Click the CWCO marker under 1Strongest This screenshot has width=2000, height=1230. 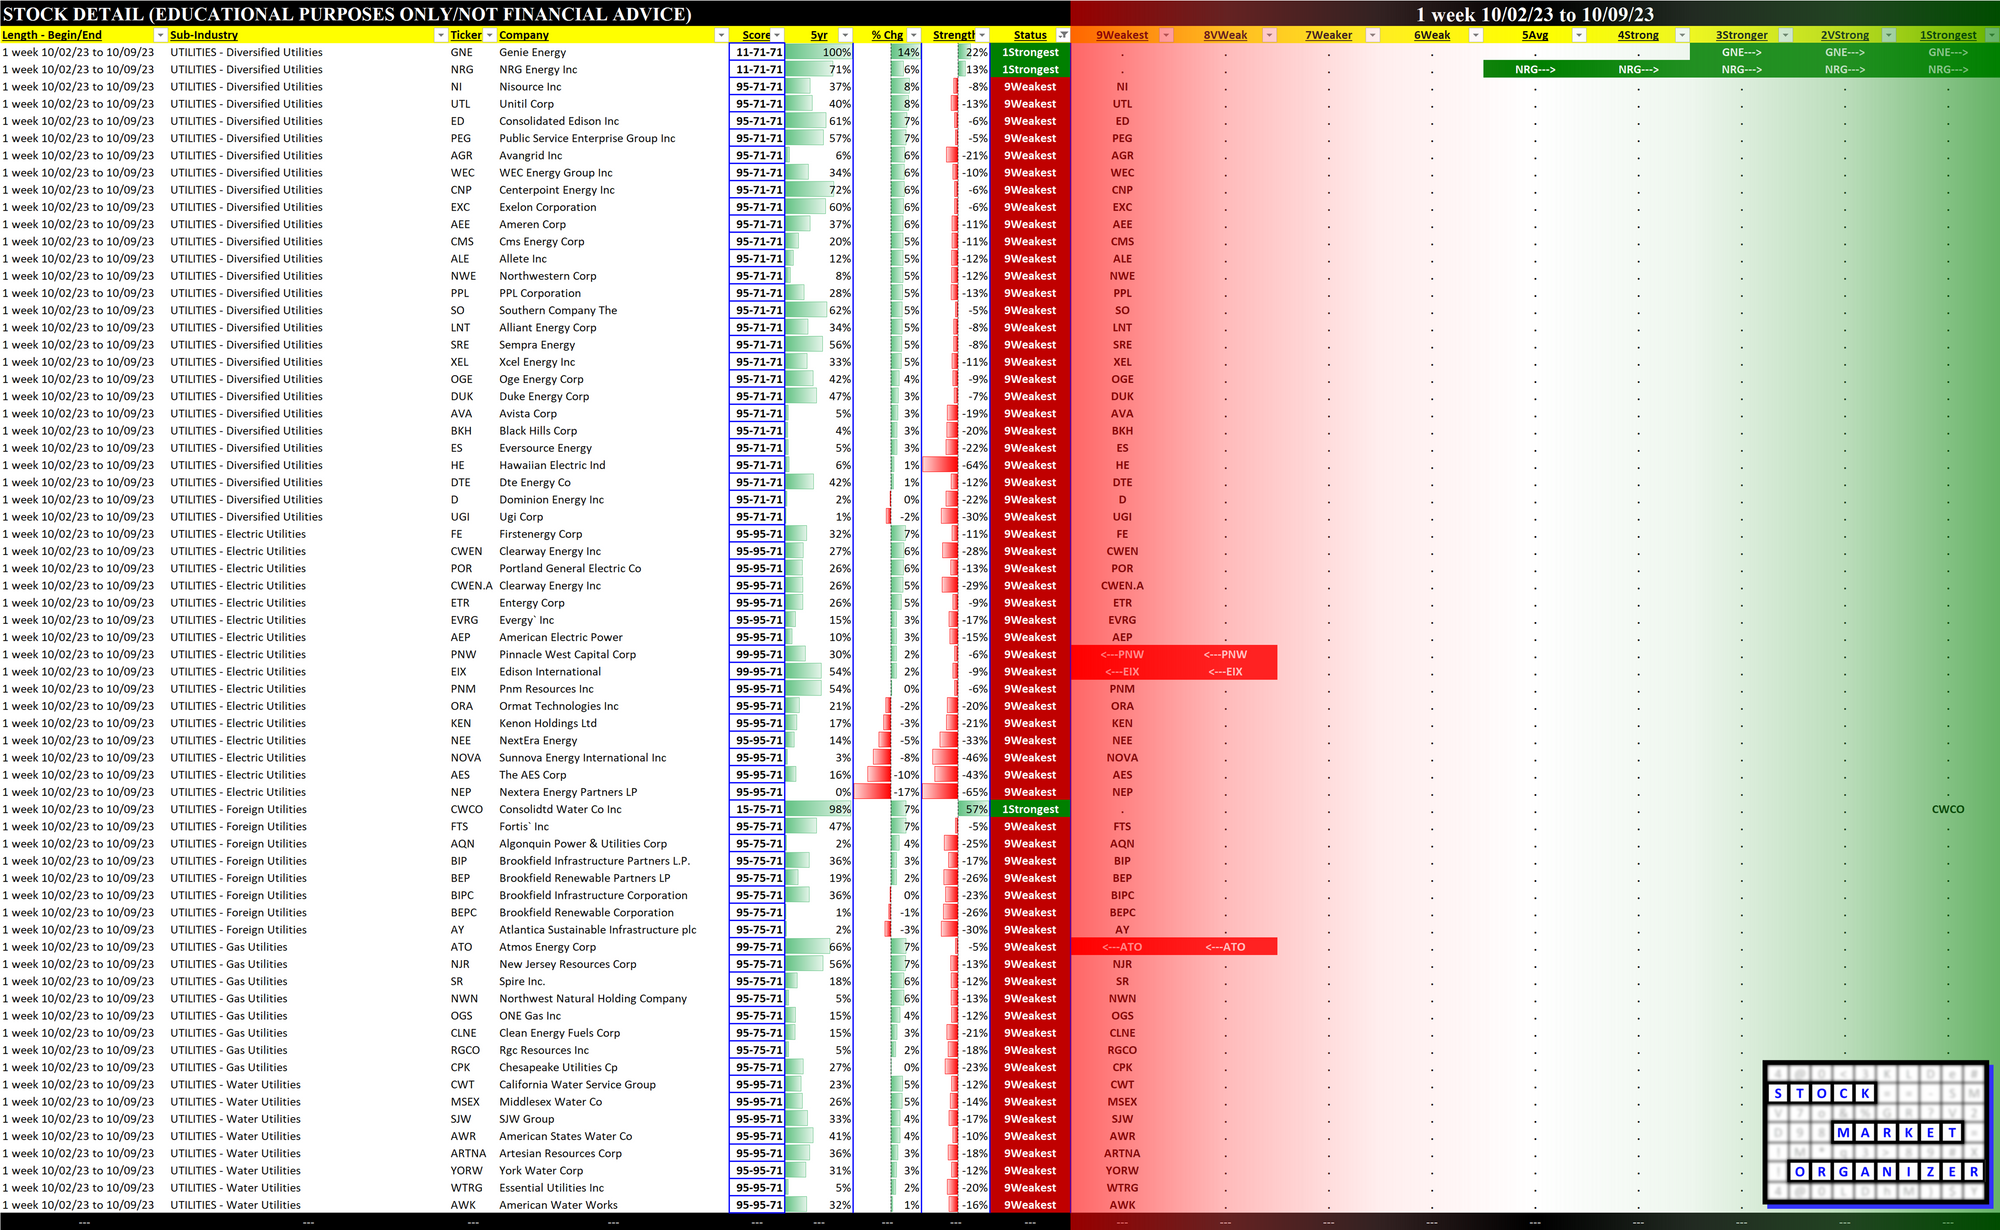coord(1947,809)
